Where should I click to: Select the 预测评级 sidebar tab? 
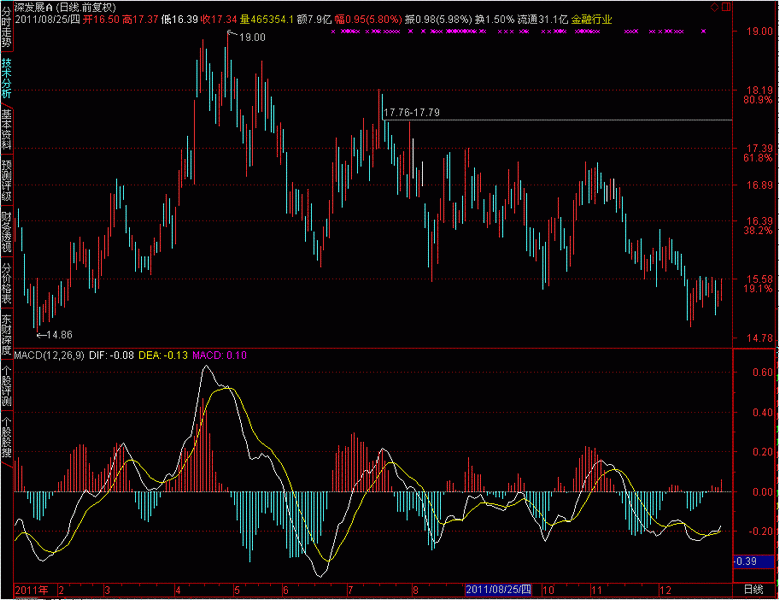pos(6,181)
